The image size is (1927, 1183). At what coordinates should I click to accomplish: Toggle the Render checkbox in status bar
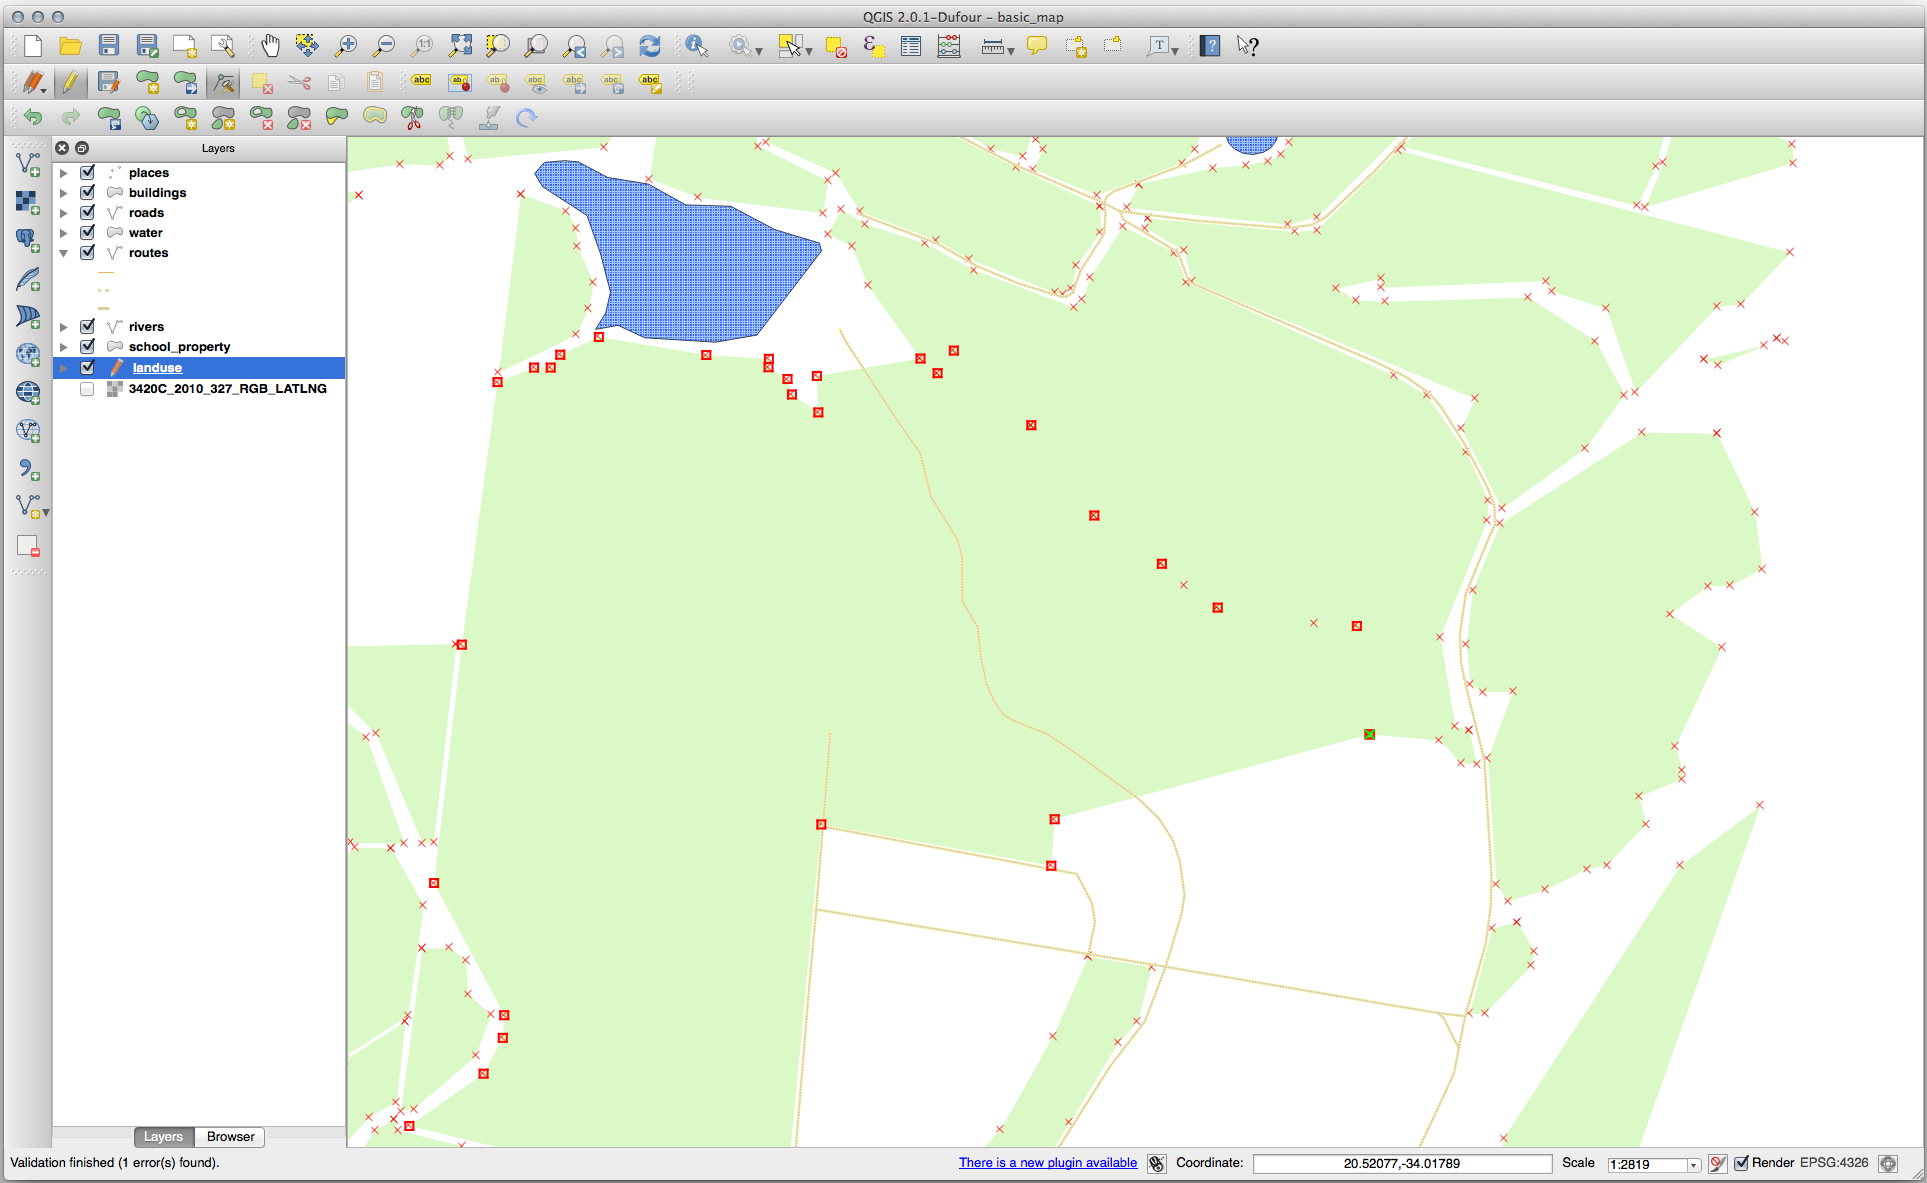pyautogui.click(x=1741, y=1163)
